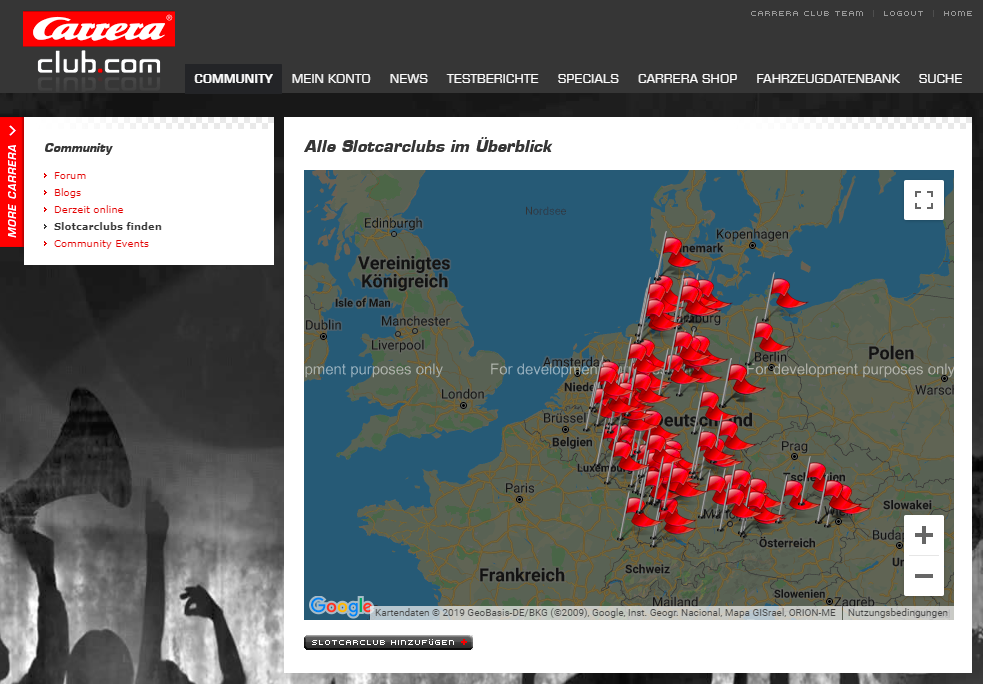This screenshot has height=684, width=983.
Task: Click the "Belgien" map label
Action: pyautogui.click(x=572, y=442)
